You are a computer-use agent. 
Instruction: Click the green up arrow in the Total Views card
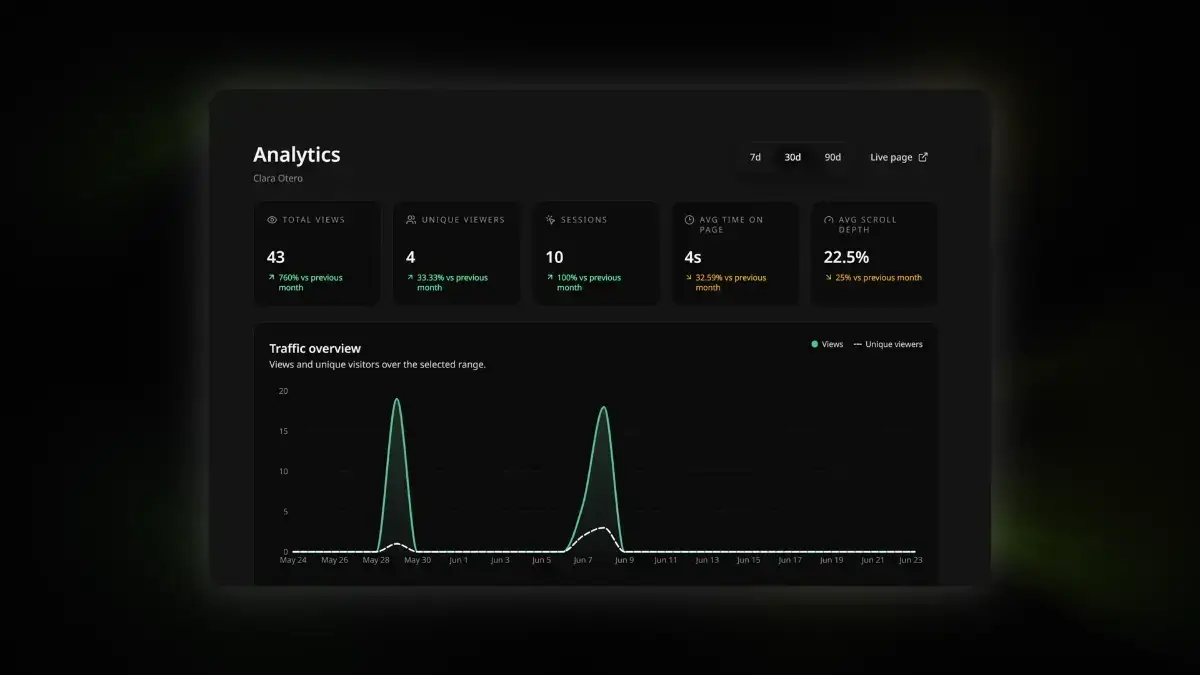pyautogui.click(x=271, y=277)
